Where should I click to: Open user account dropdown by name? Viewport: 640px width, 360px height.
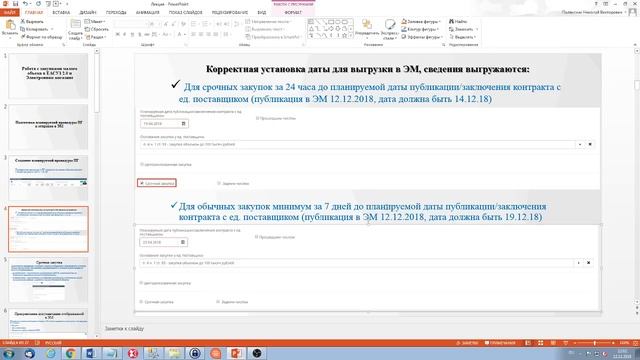coord(594,12)
